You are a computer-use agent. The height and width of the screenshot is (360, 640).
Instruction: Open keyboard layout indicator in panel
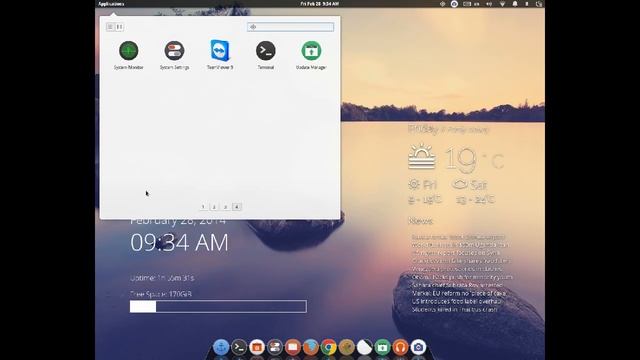coord(471,4)
